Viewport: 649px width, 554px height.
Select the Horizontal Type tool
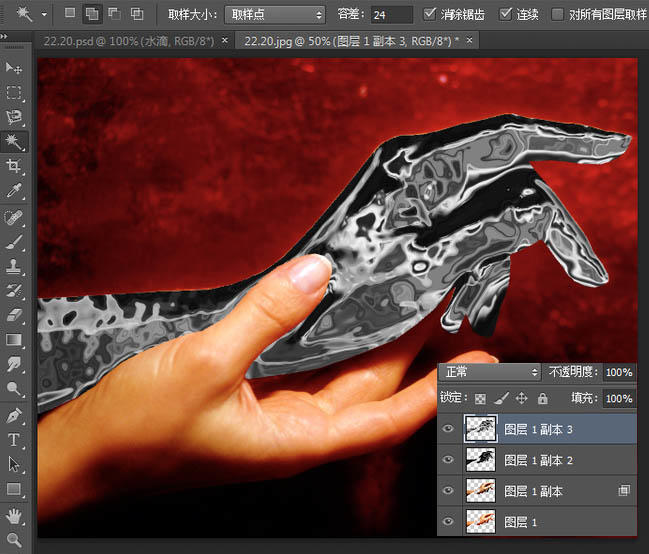(14, 439)
